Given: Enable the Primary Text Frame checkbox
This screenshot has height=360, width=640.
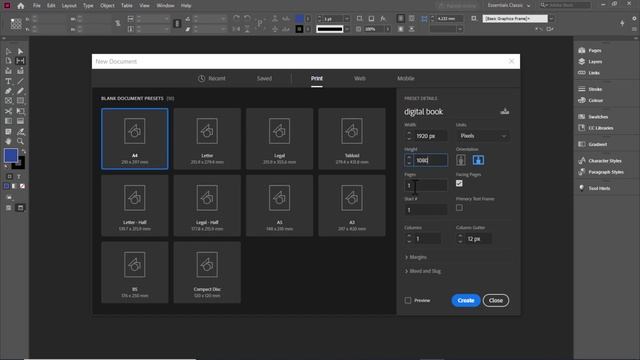Looking at the screenshot, I should click(x=459, y=208).
